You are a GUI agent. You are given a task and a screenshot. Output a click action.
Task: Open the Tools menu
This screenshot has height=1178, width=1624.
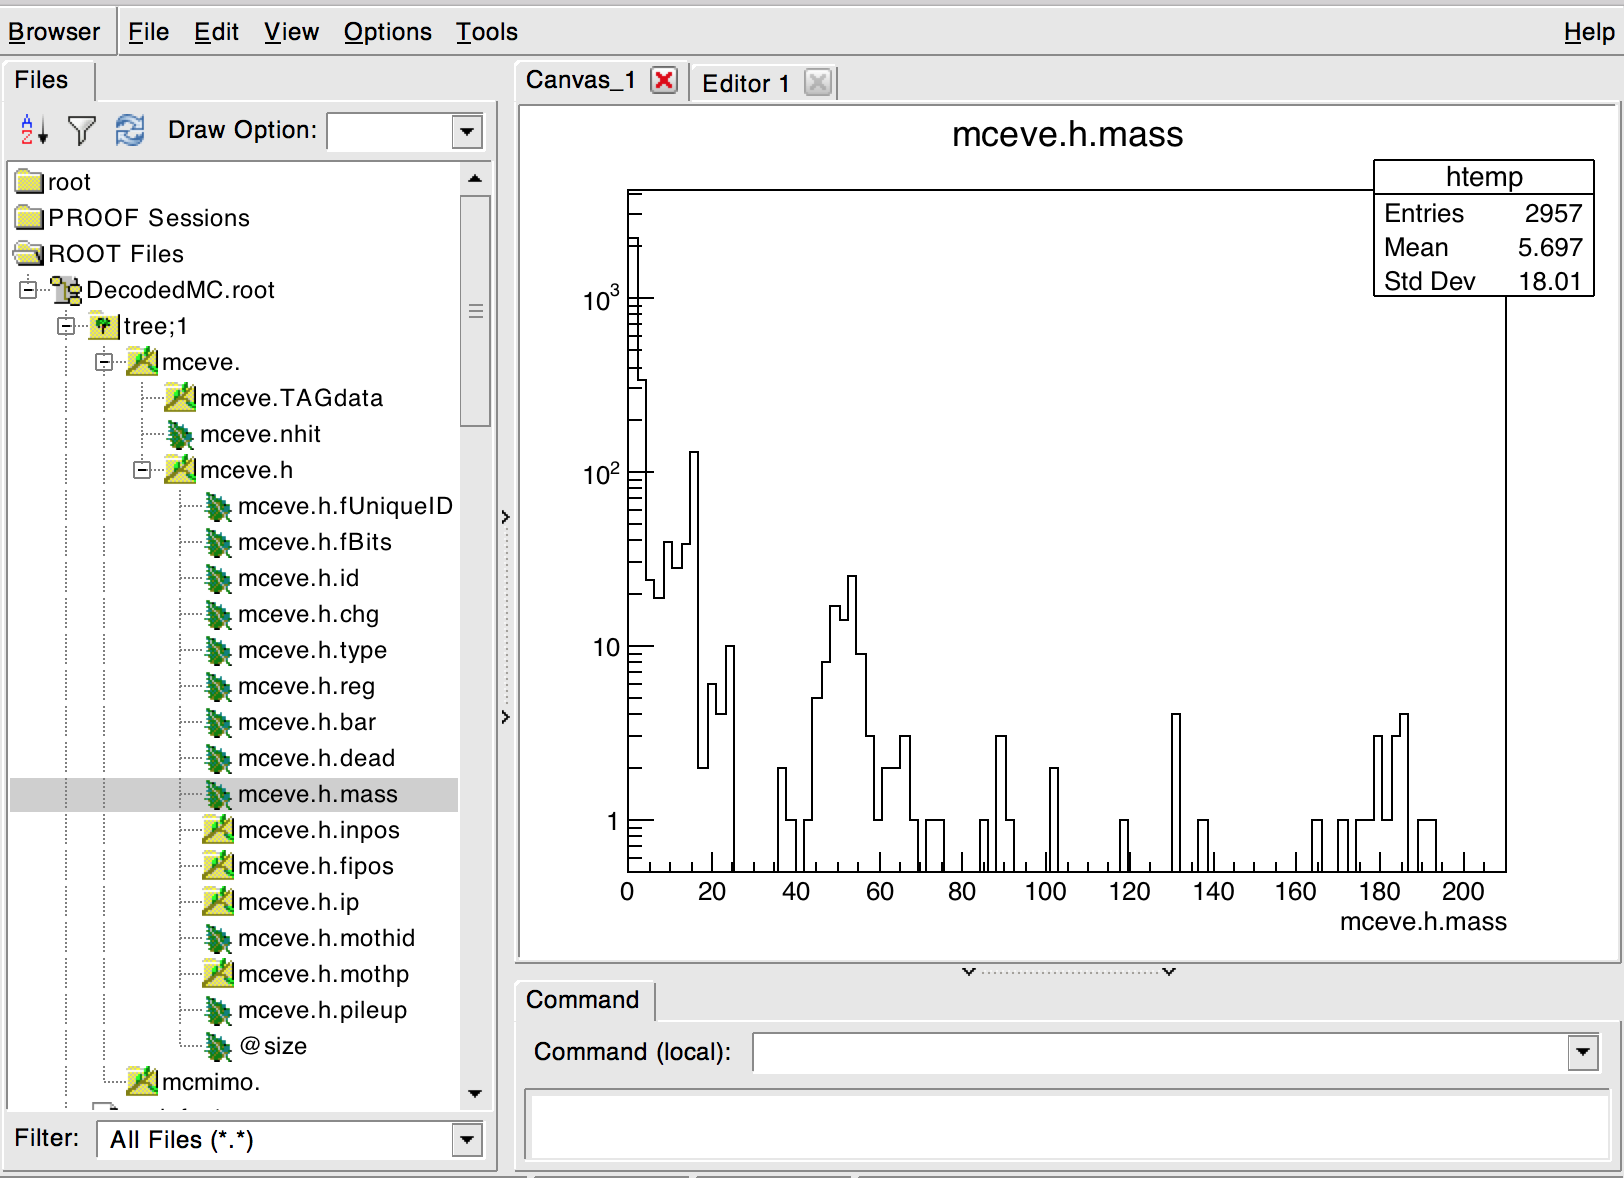coord(486,32)
